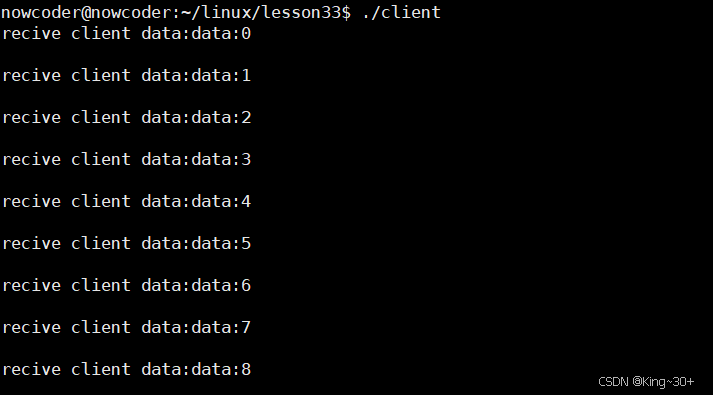Click the word 'client' on the data:4 line

click(101, 201)
